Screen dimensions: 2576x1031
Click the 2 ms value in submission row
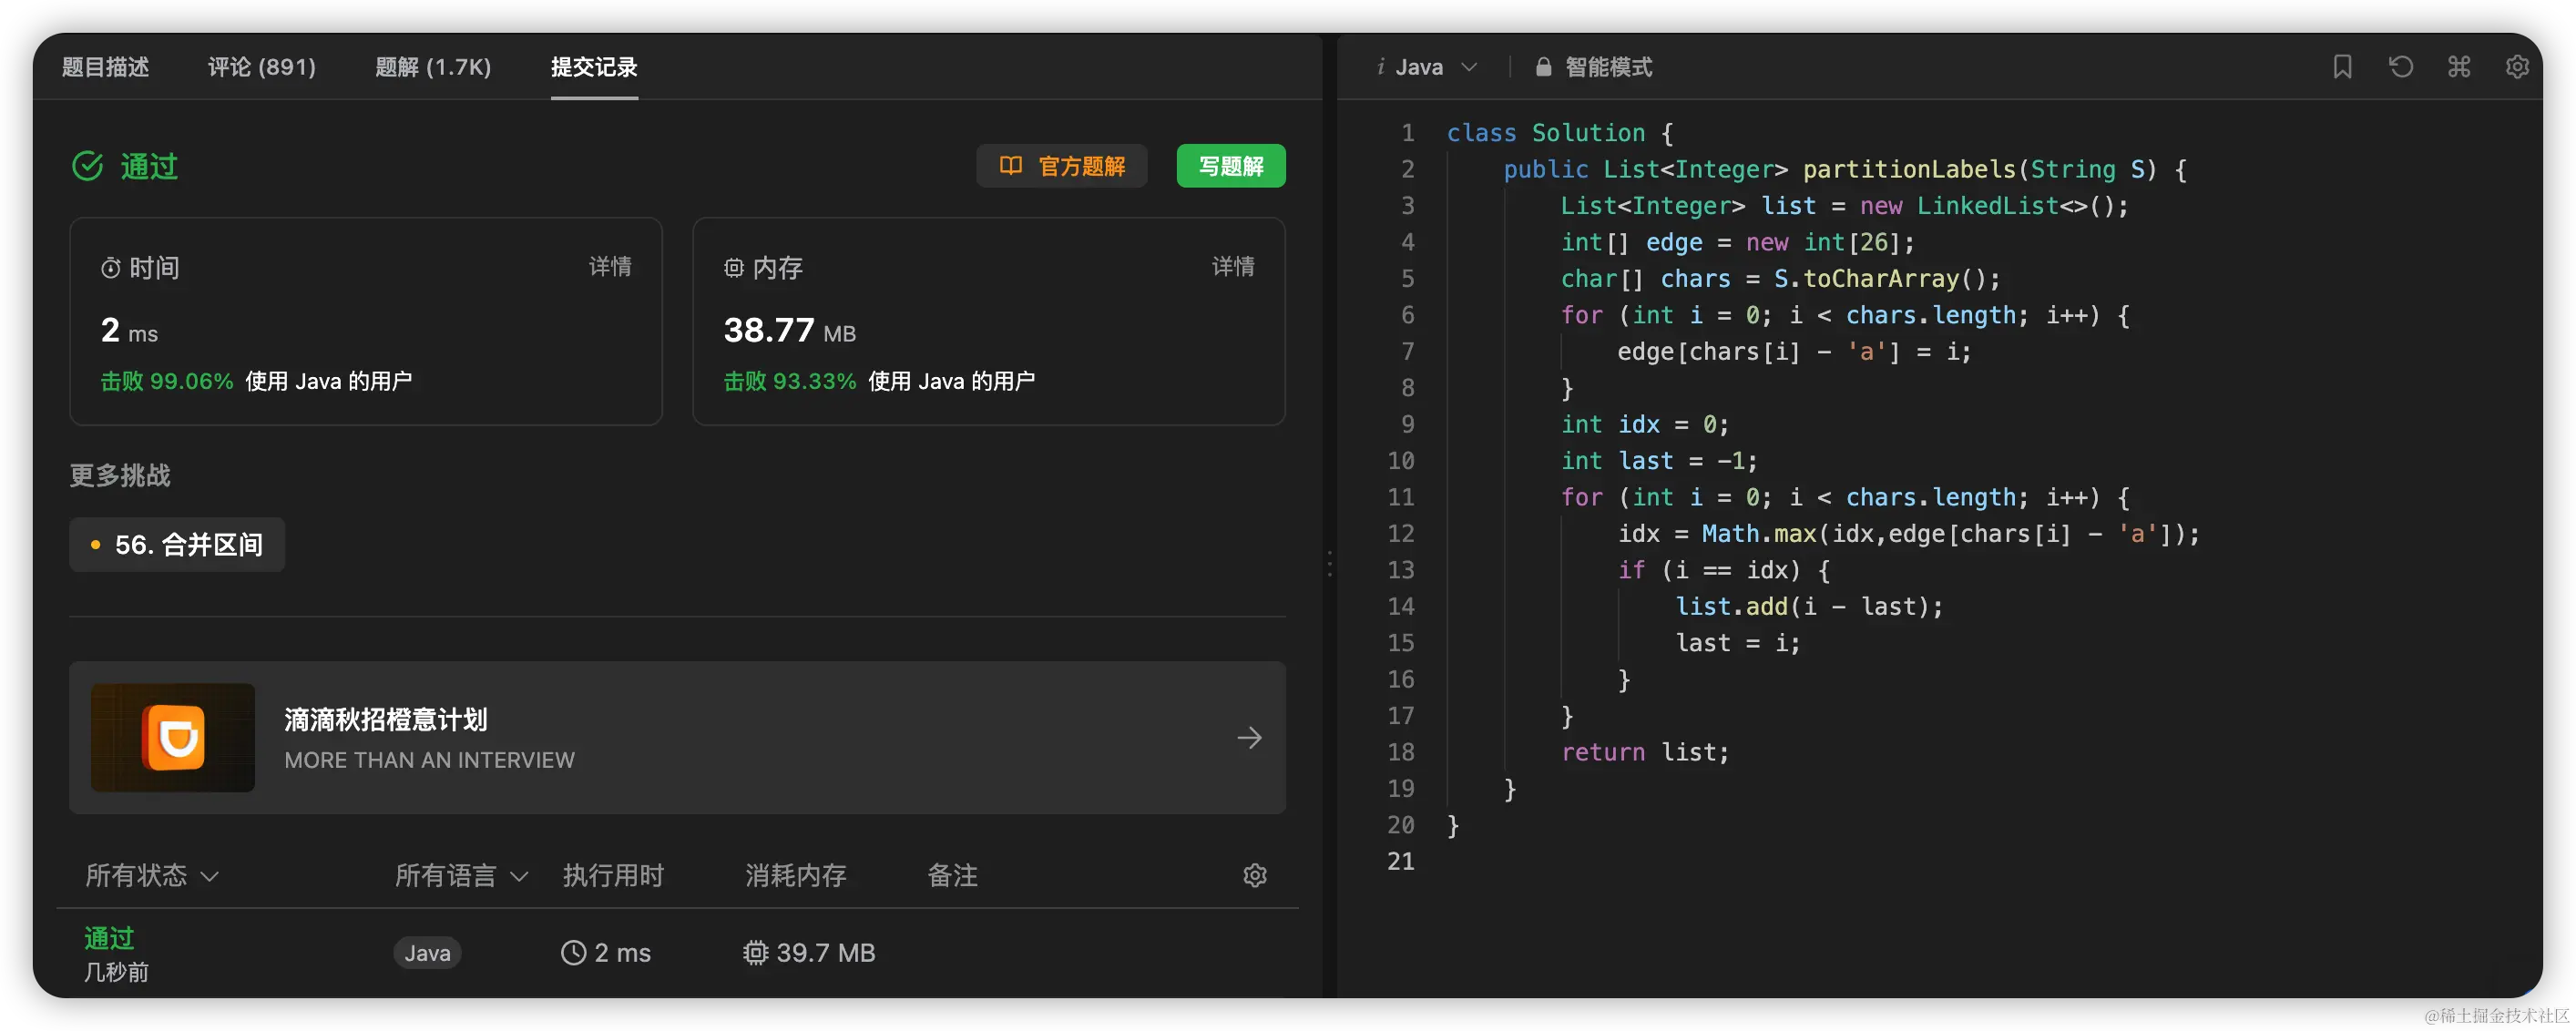pos(622,953)
